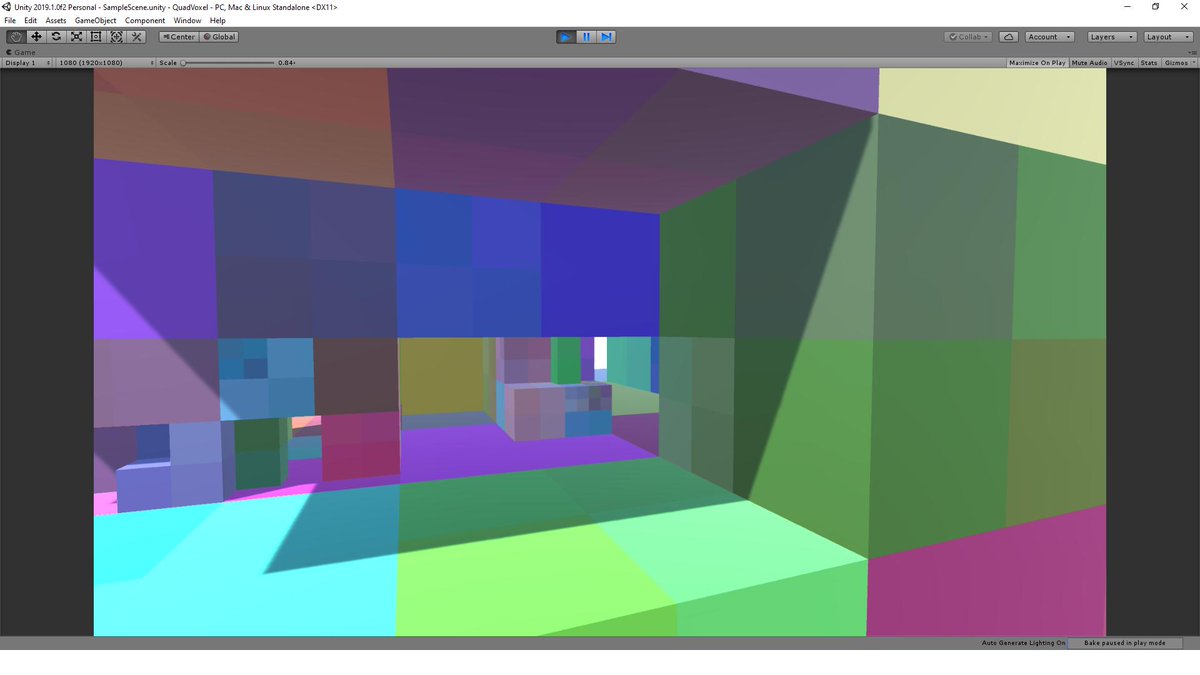Open the Display 1 dropdown
Image resolution: width=1200 pixels, height=675 pixels.
[27, 63]
